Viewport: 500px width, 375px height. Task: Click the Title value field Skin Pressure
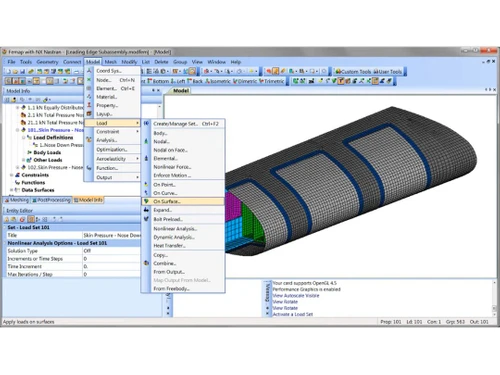111,235
